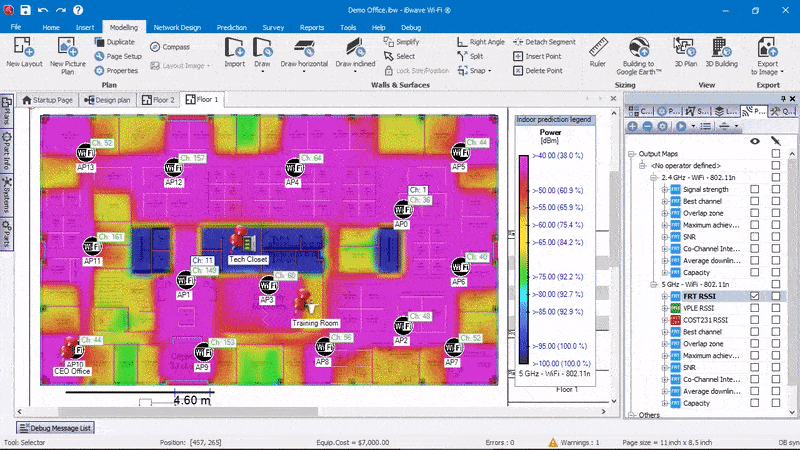This screenshot has height=450, width=800.
Task: Select the AP13 access point icon
Action: [x=86, y=153]
